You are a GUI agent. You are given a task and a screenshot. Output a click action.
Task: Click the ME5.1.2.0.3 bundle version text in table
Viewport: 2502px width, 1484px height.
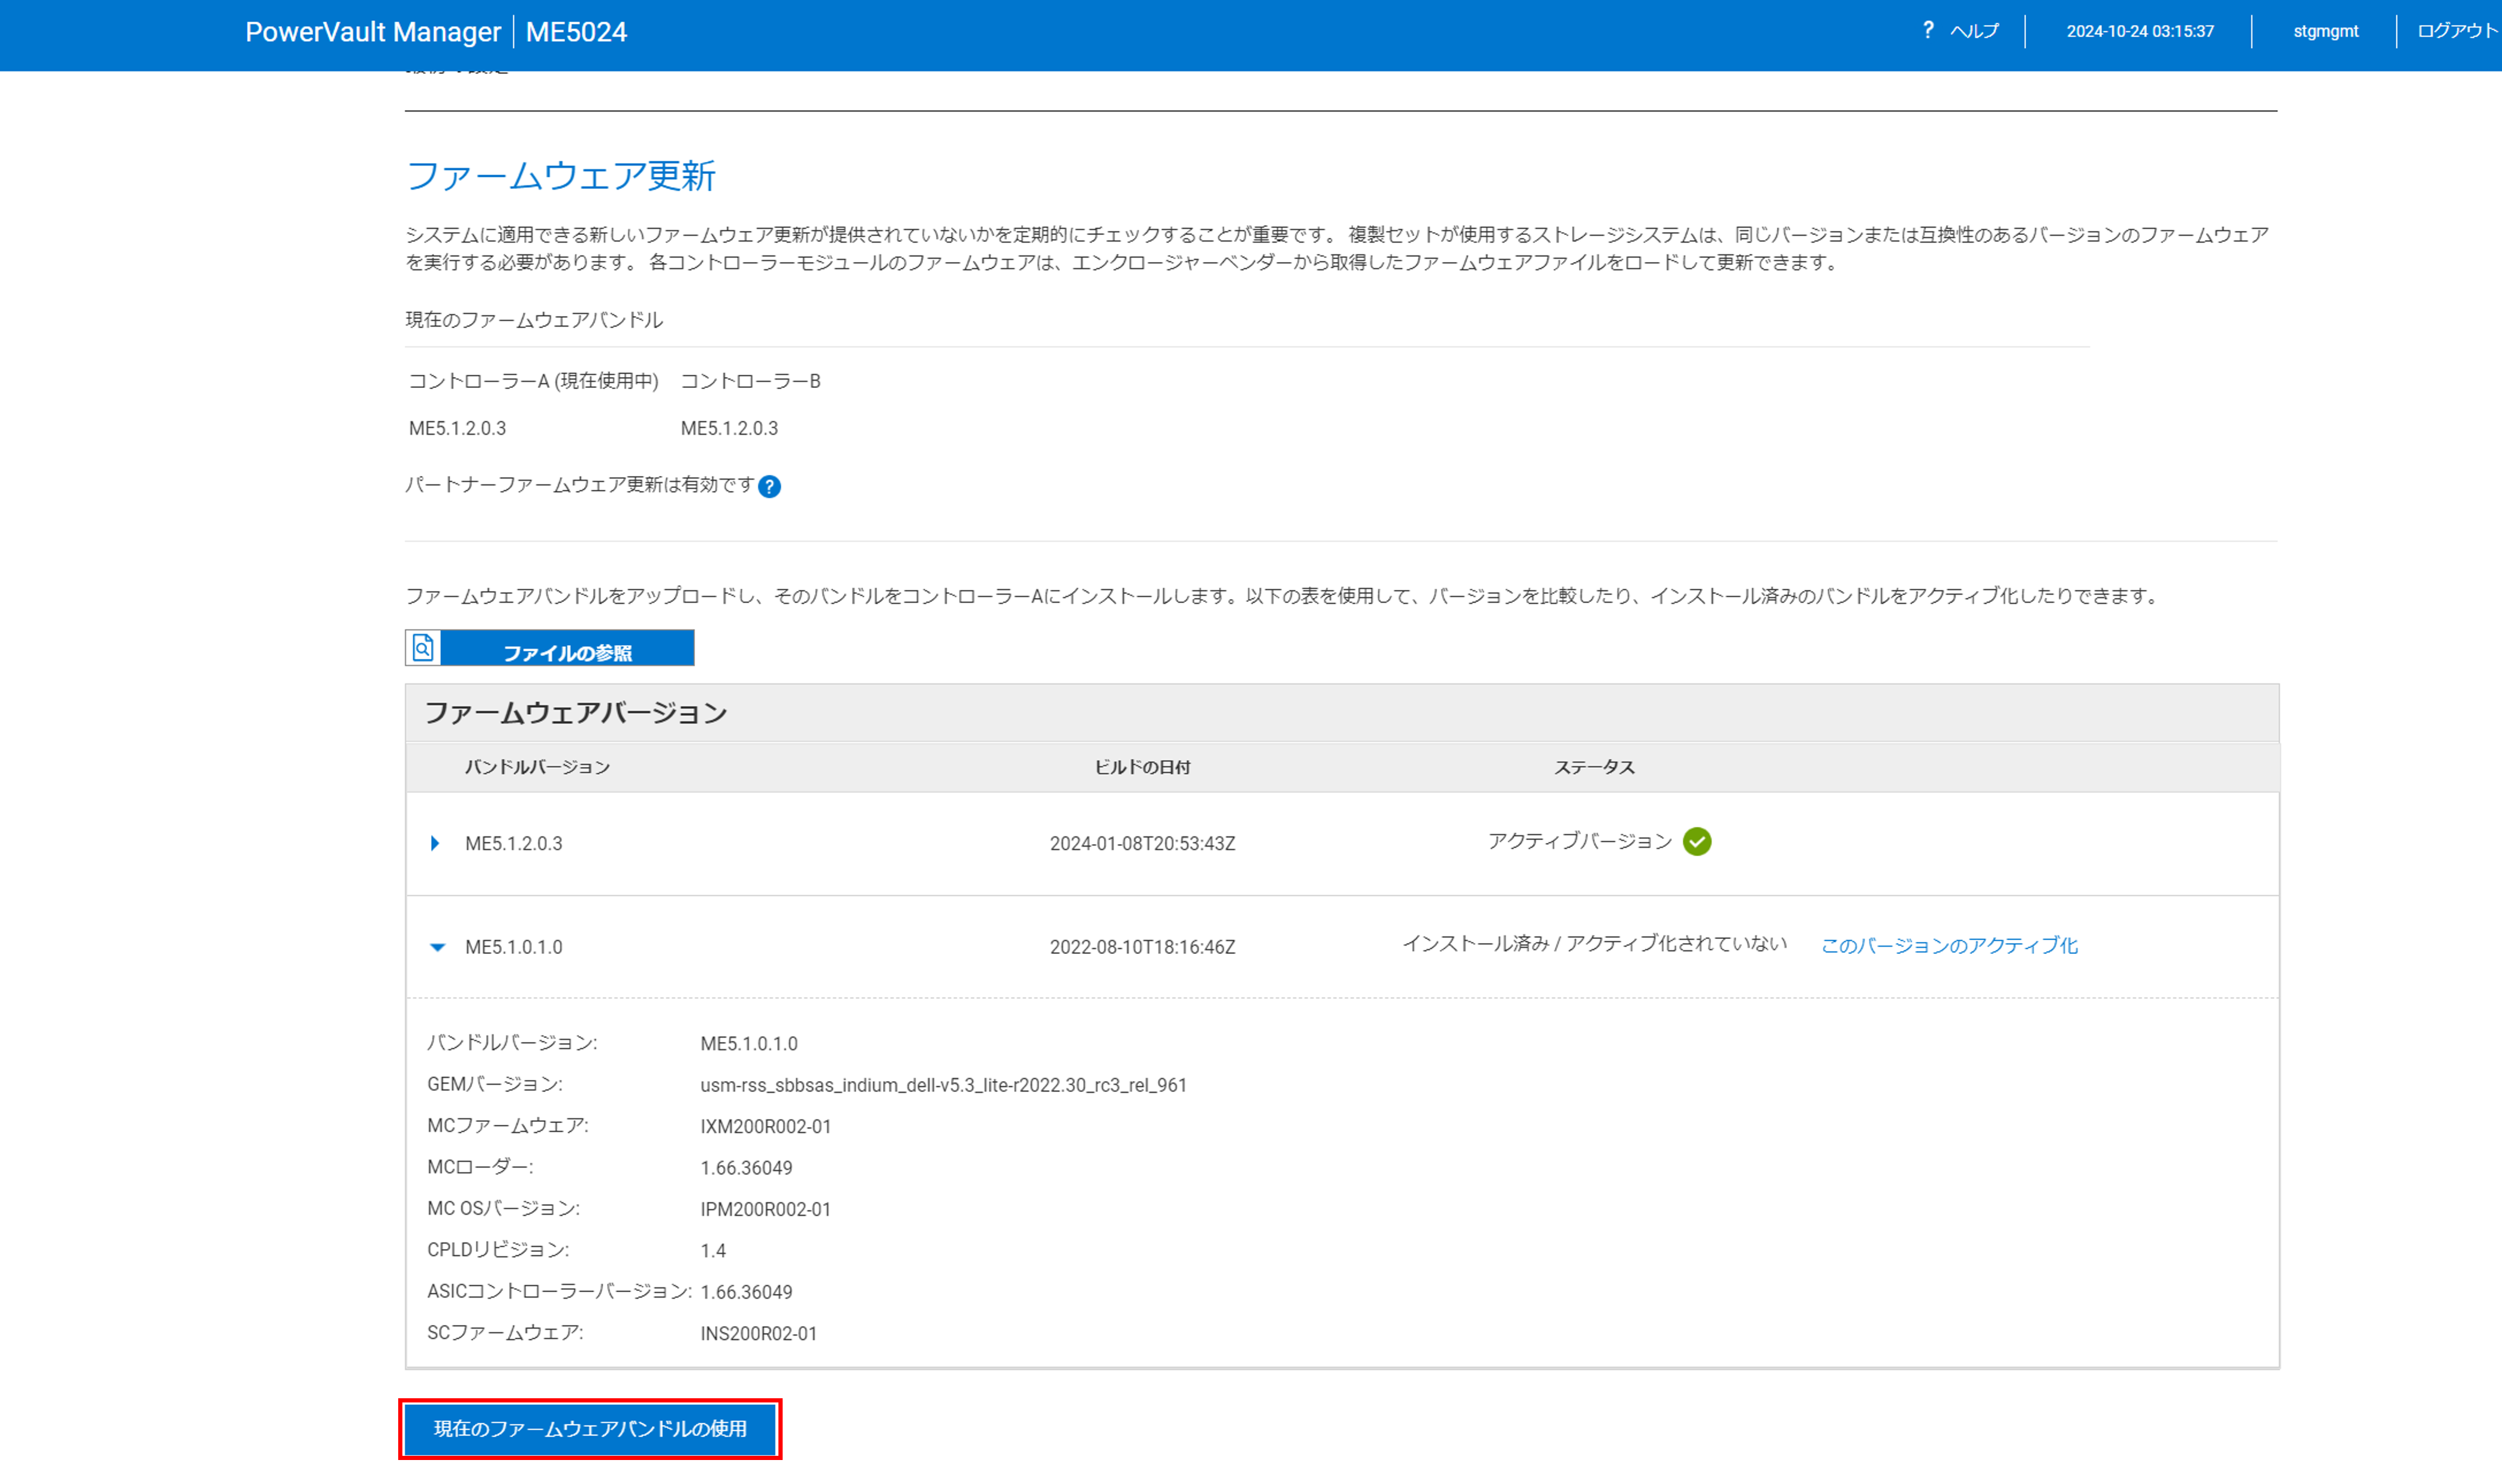click(x=513, y=843)
